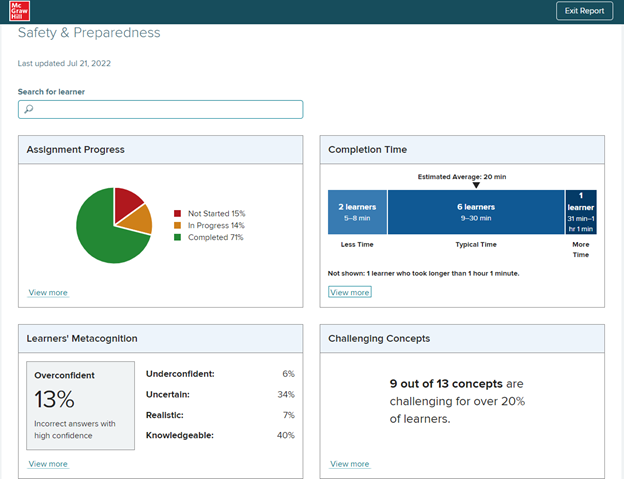This screenshot has width=624, height=479.
Task: Click the Estimated Average triangle marker
Action: (x=476, y=185)
